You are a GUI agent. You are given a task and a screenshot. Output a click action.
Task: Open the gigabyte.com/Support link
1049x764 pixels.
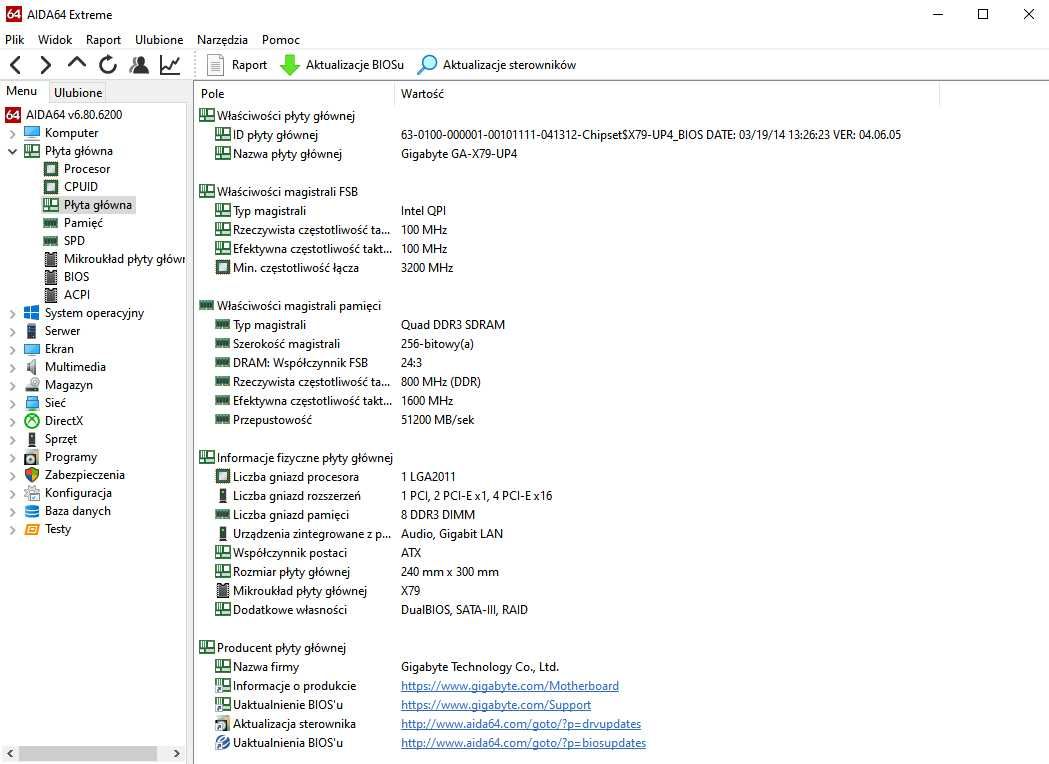(x=496, y=704)
